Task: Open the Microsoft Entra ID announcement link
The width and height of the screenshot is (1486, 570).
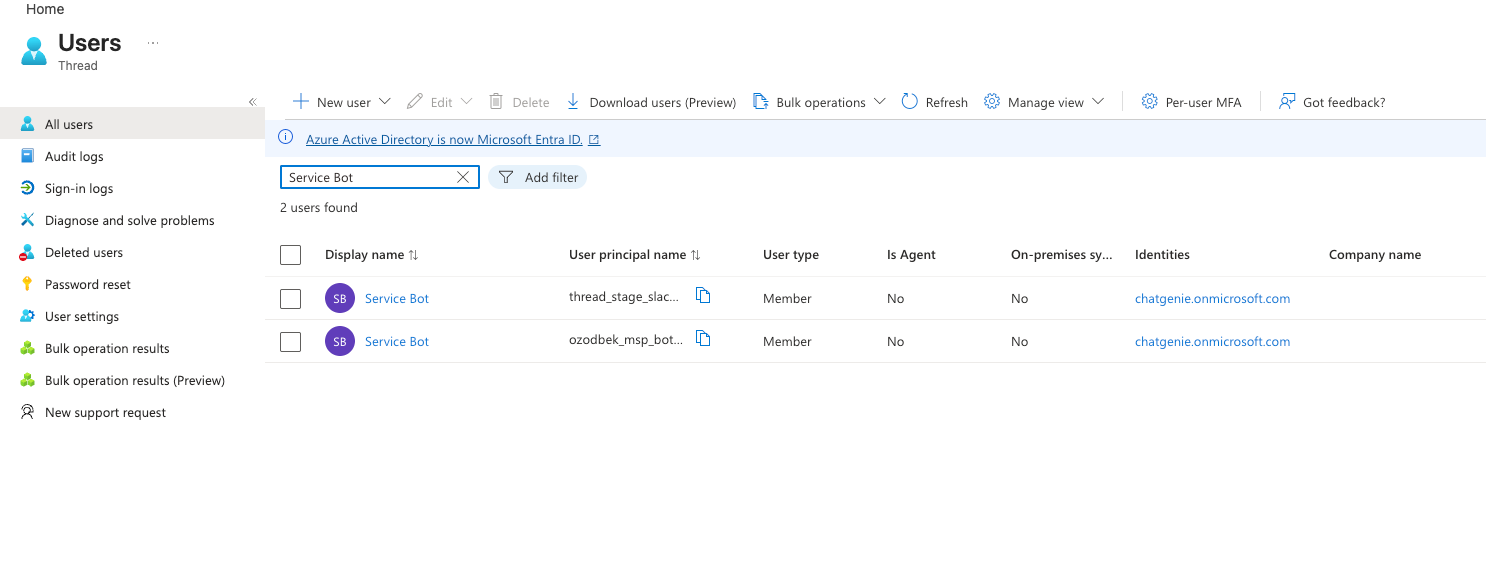Action: pyautogui.click(x=444, y=140)
